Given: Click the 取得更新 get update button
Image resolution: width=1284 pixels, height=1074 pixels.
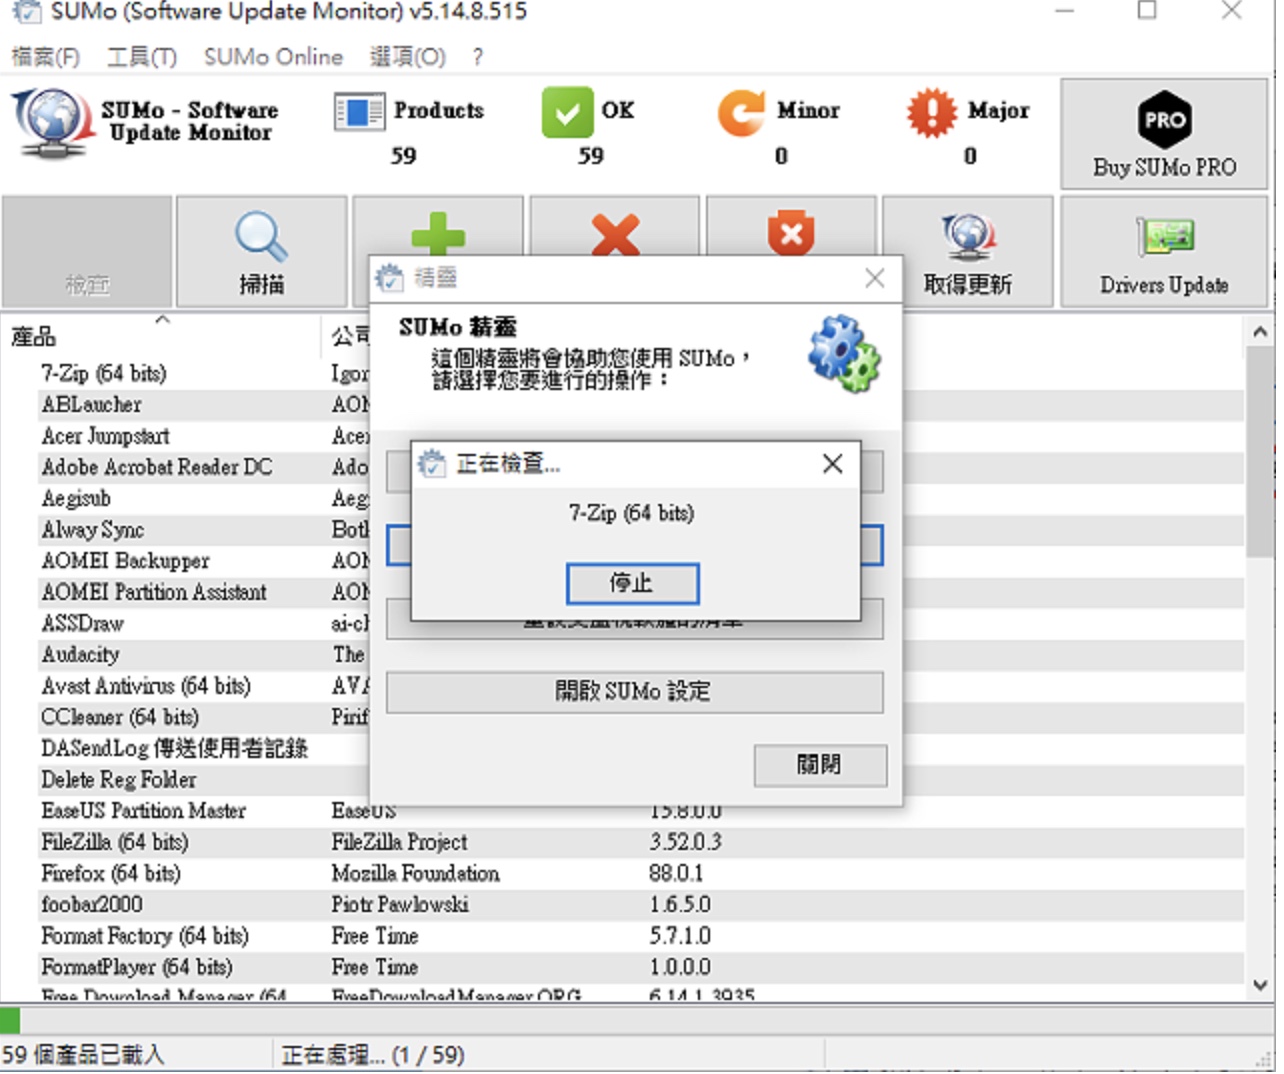Looking at the screenshot, I should [x=967, y=252].
